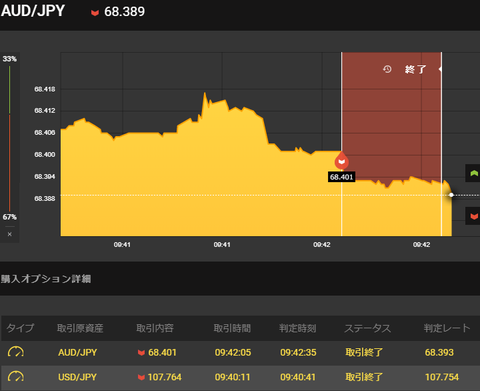The width and height of the screenshot is (480, 391).
Task: Click the red arrow beside 107.764 in table
Action: (141, 377)
